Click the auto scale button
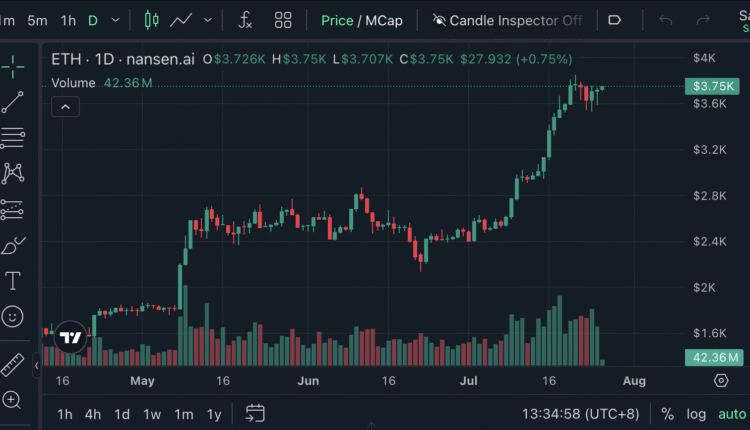This screenshot has width=750, height=430. (732, 414)
